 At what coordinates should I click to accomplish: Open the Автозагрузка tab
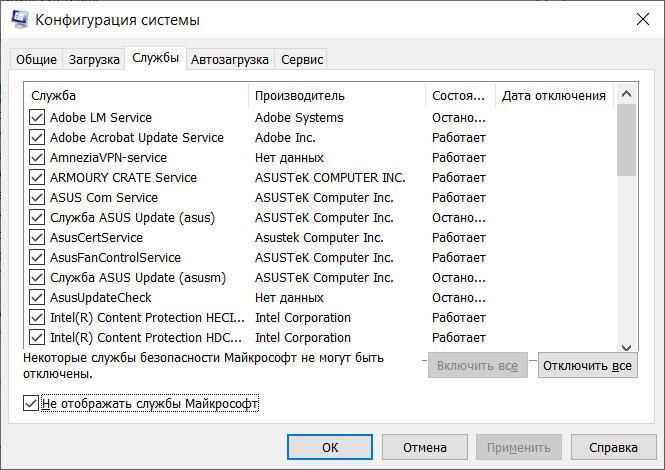(x=230, y=60)
